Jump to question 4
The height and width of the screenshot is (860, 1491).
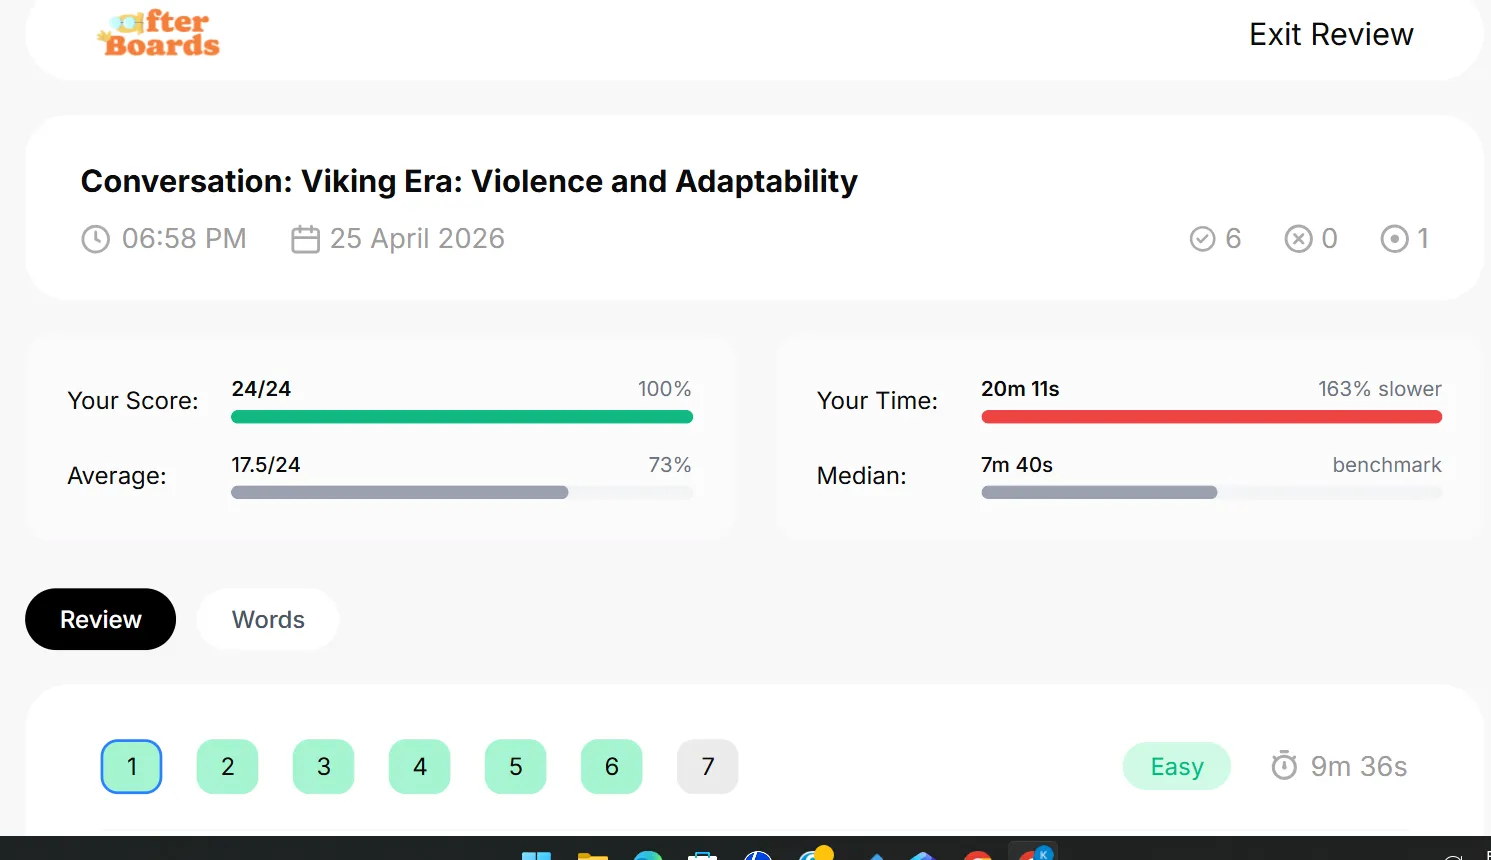pyautogui.click(x=420, y=767)
